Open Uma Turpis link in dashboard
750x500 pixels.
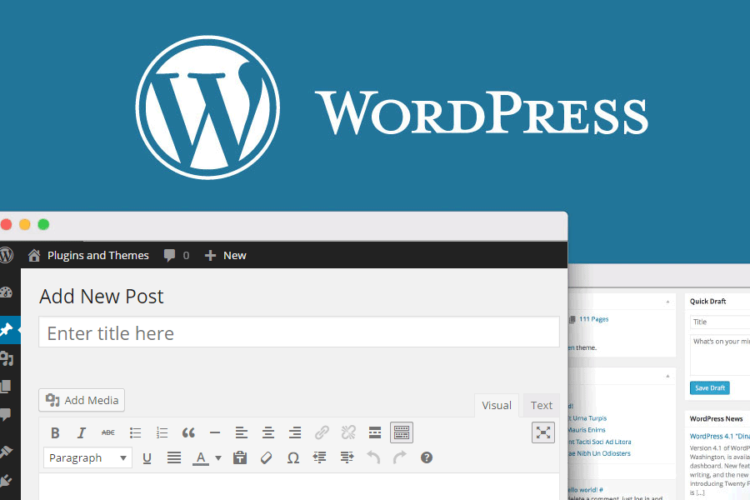click(587, 418)
